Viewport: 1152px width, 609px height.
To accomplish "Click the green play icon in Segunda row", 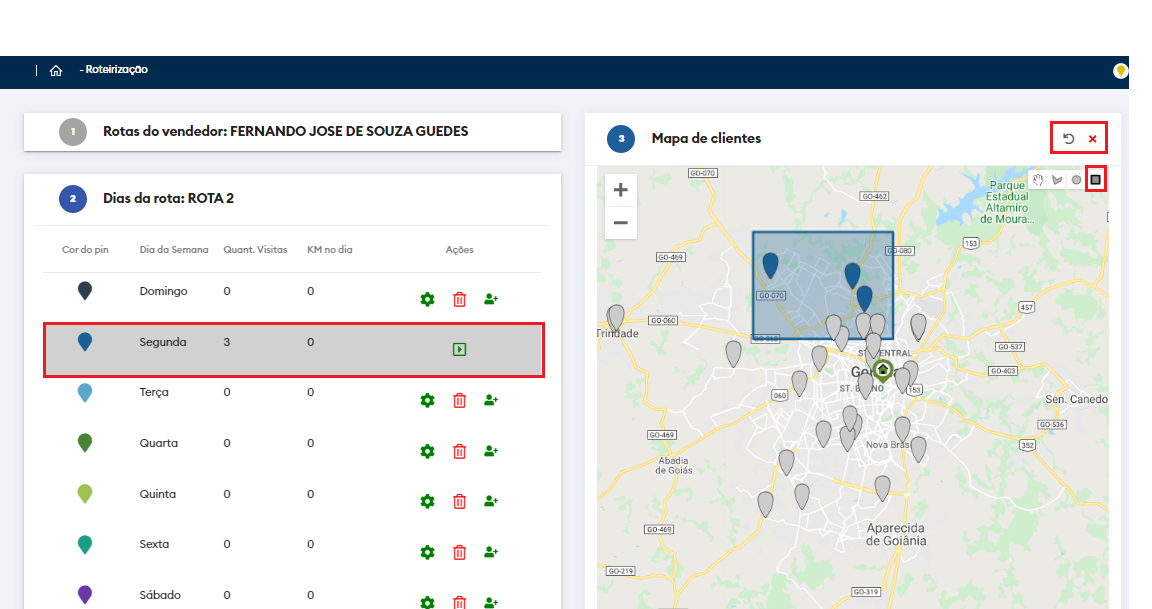I will [x=459, y=349].
